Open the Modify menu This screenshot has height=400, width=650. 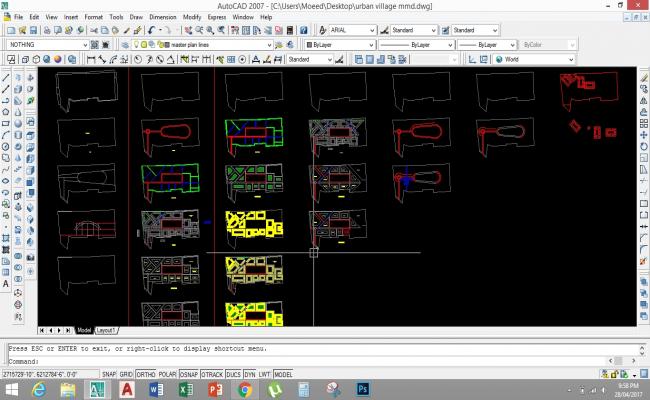click(192, 17)
